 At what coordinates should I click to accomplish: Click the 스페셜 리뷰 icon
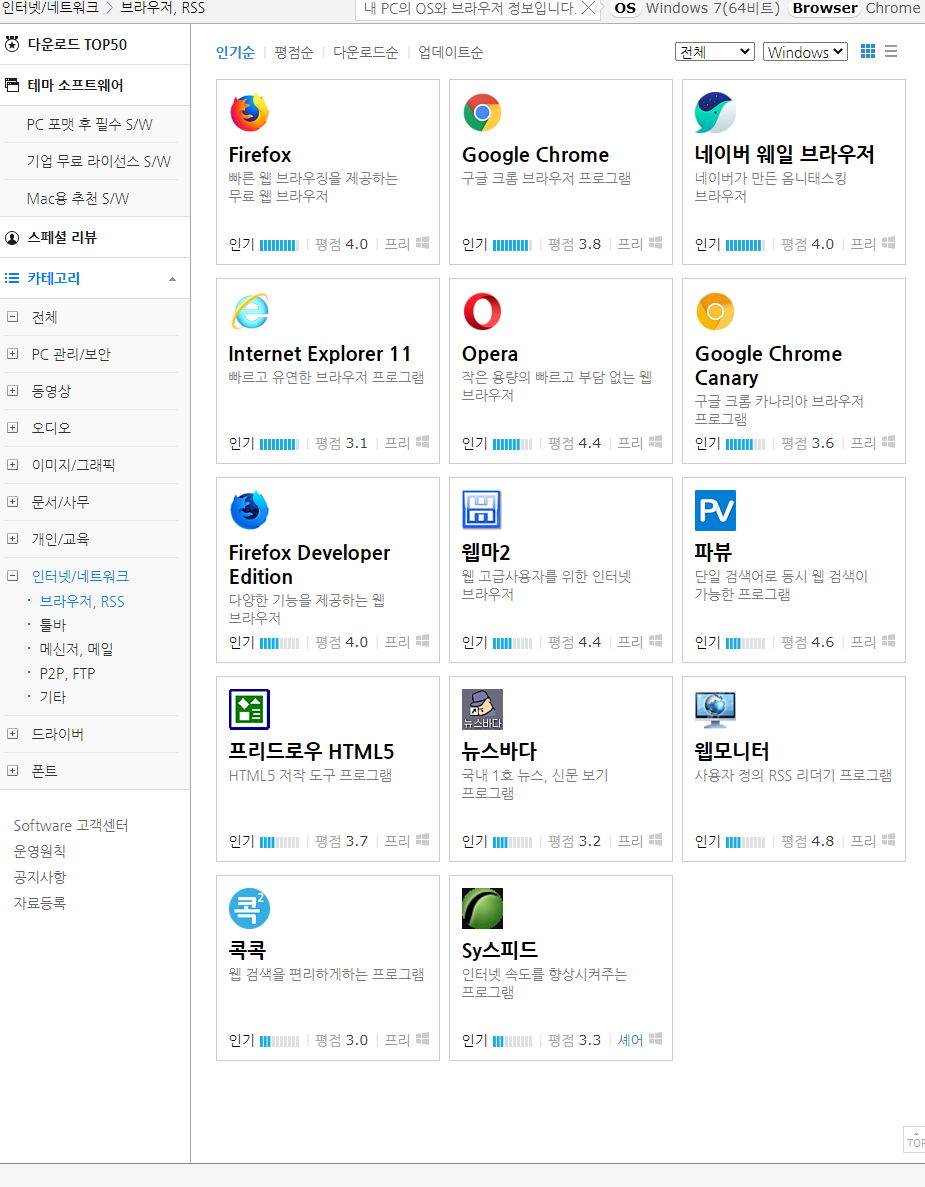(x=12, y=238)
